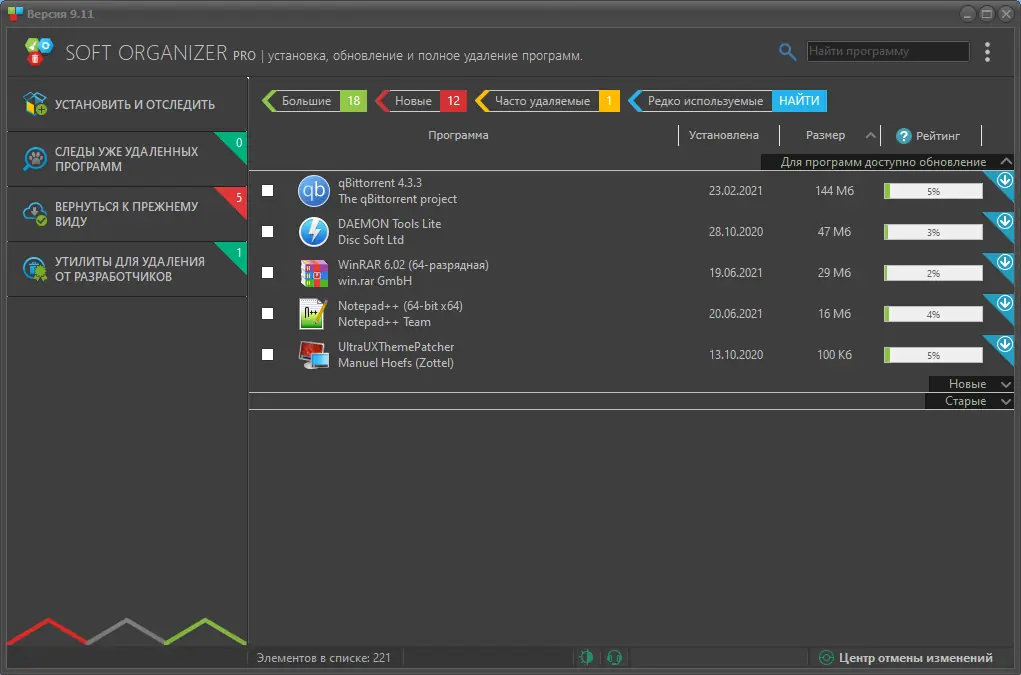1021x675 pixels.
Task: Click the headset support icon in status bar
Action: [614, 657]
